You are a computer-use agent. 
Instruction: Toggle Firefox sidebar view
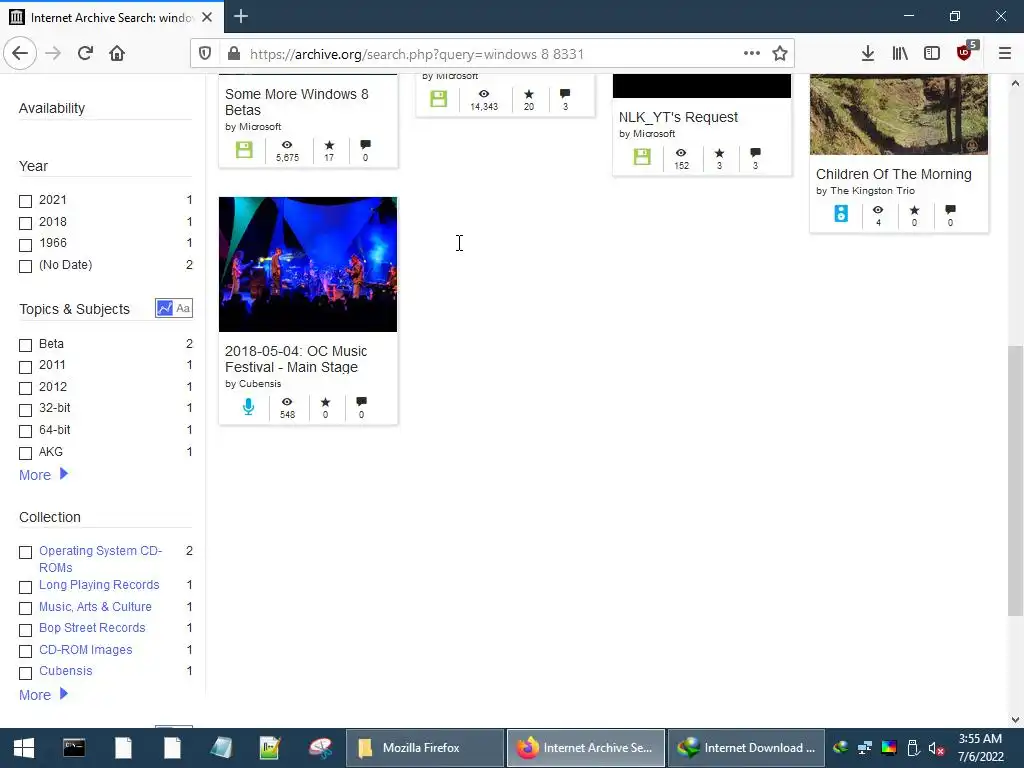point(932,54)
